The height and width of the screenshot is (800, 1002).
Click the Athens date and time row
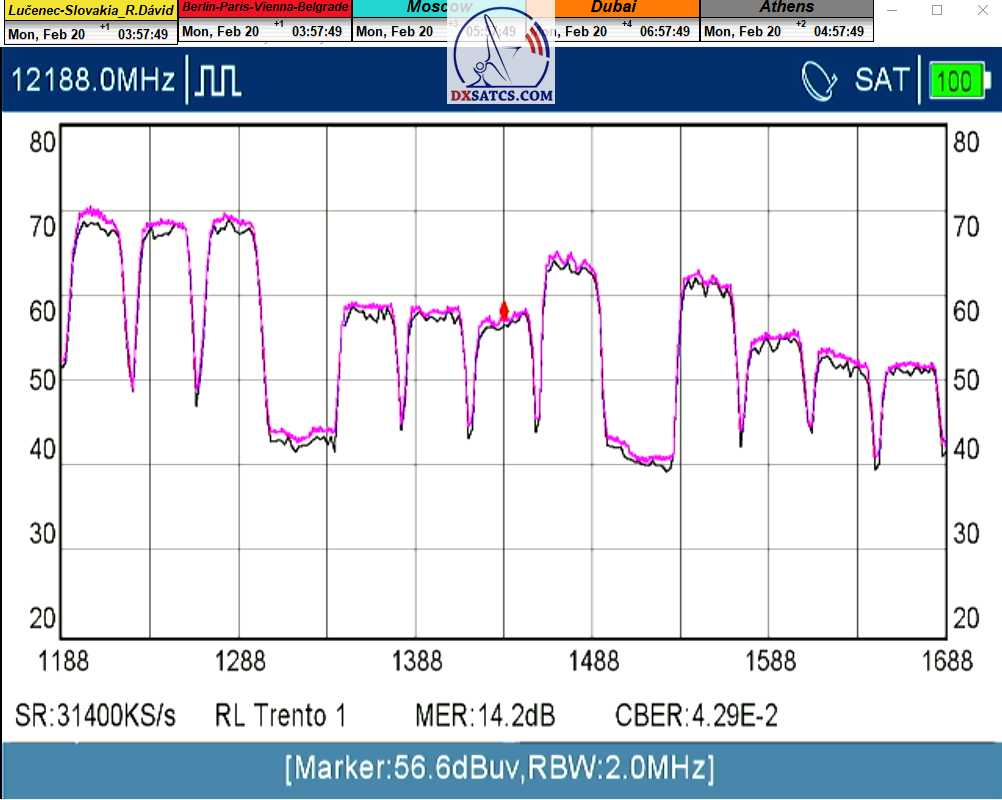click(786, 31)
